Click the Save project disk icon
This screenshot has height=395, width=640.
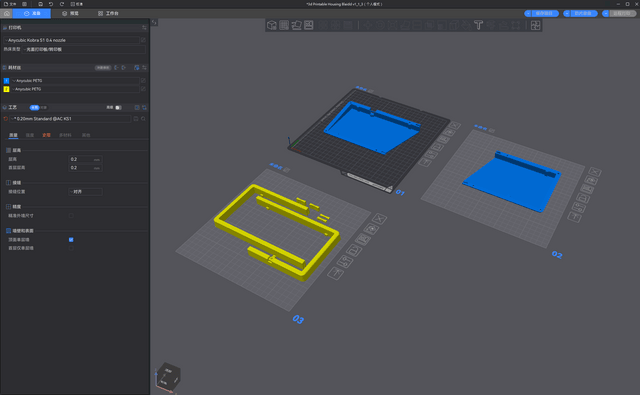40,4
